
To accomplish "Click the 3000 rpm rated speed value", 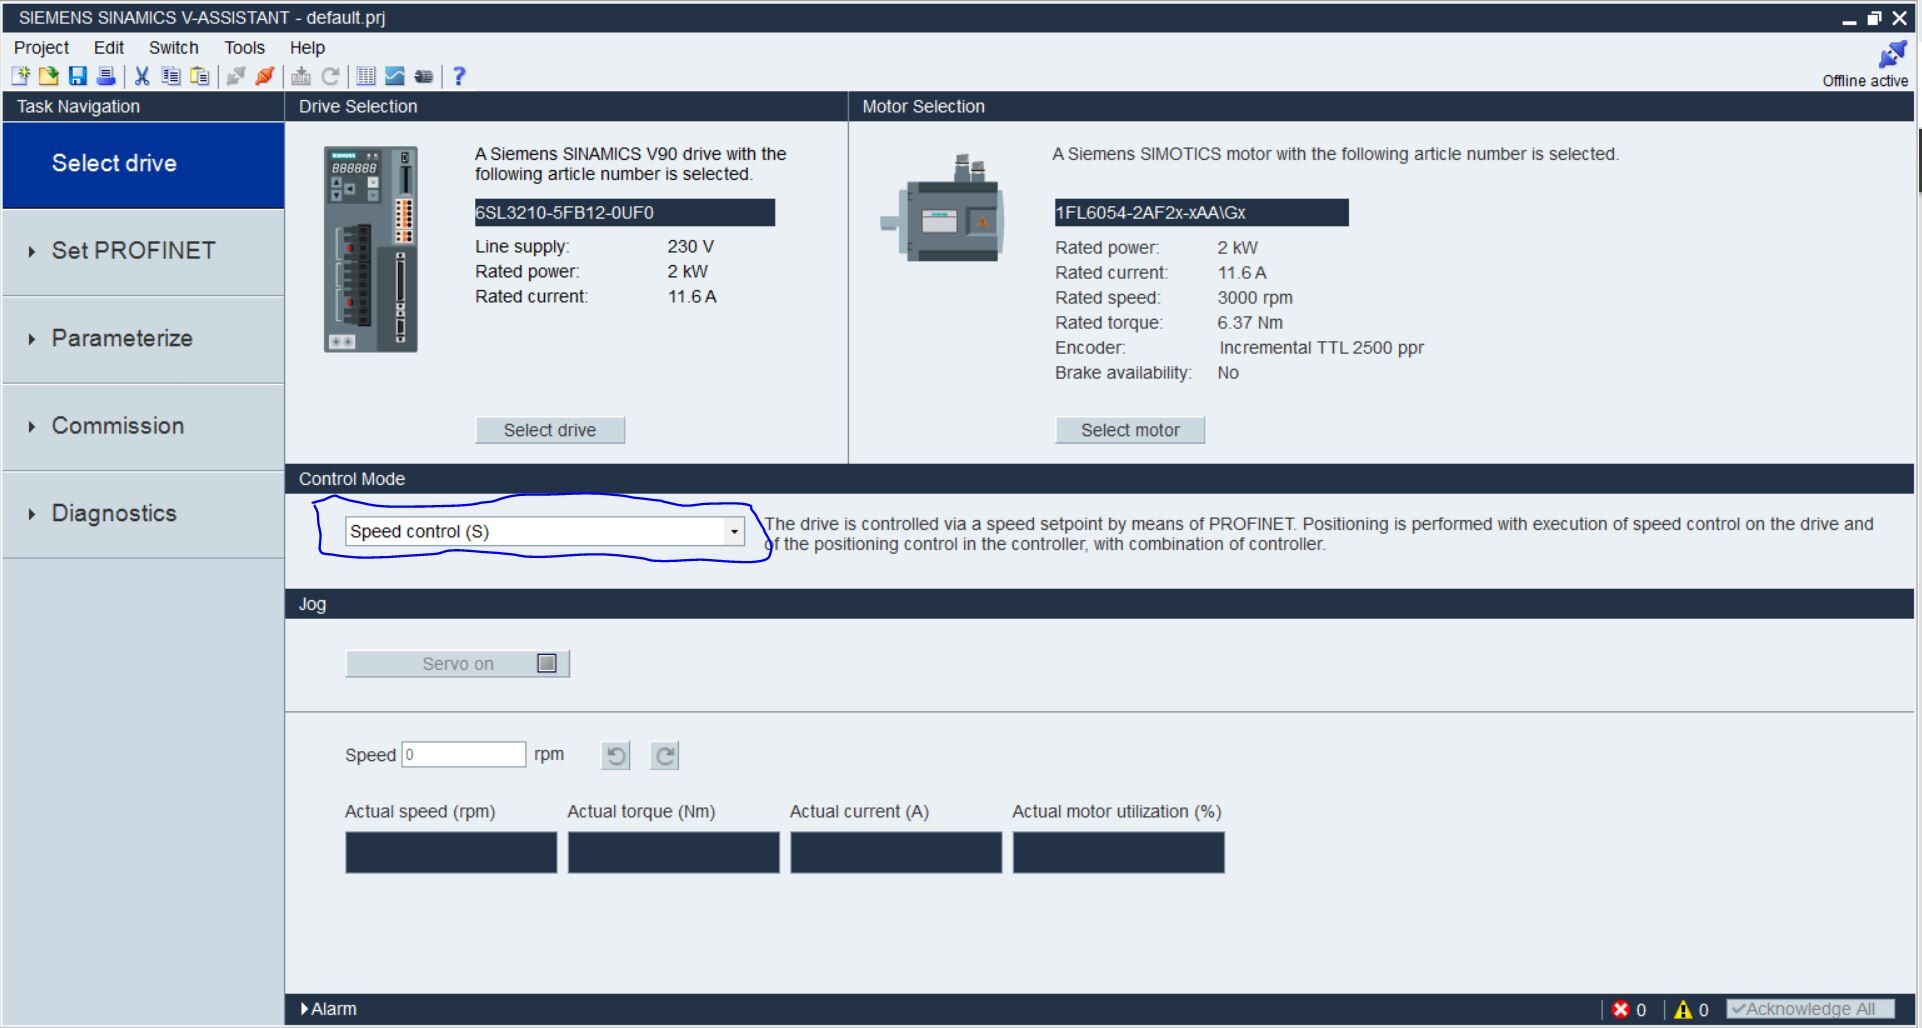I will (x=1255, y=298).
